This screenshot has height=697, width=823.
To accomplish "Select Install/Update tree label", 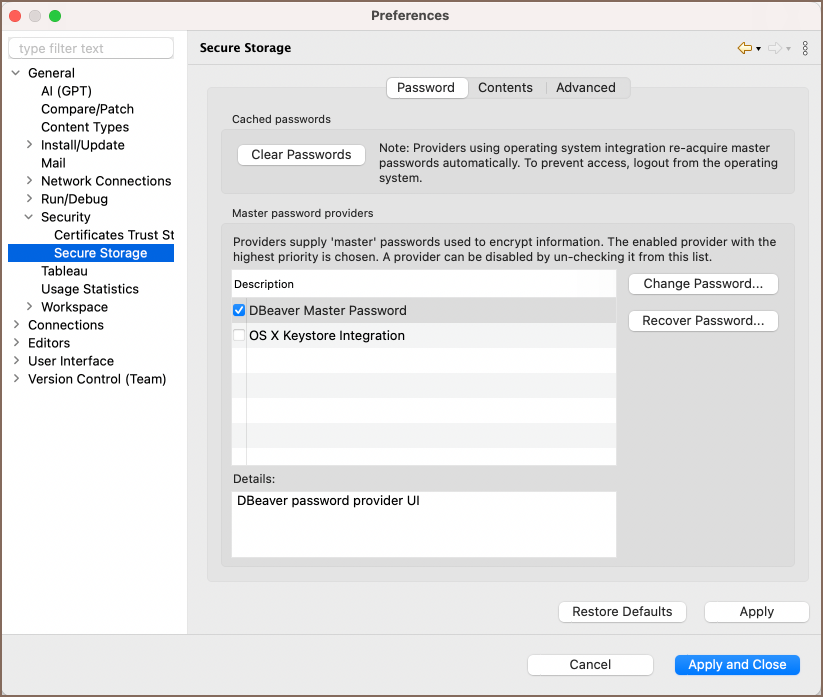I will (83, 145).
